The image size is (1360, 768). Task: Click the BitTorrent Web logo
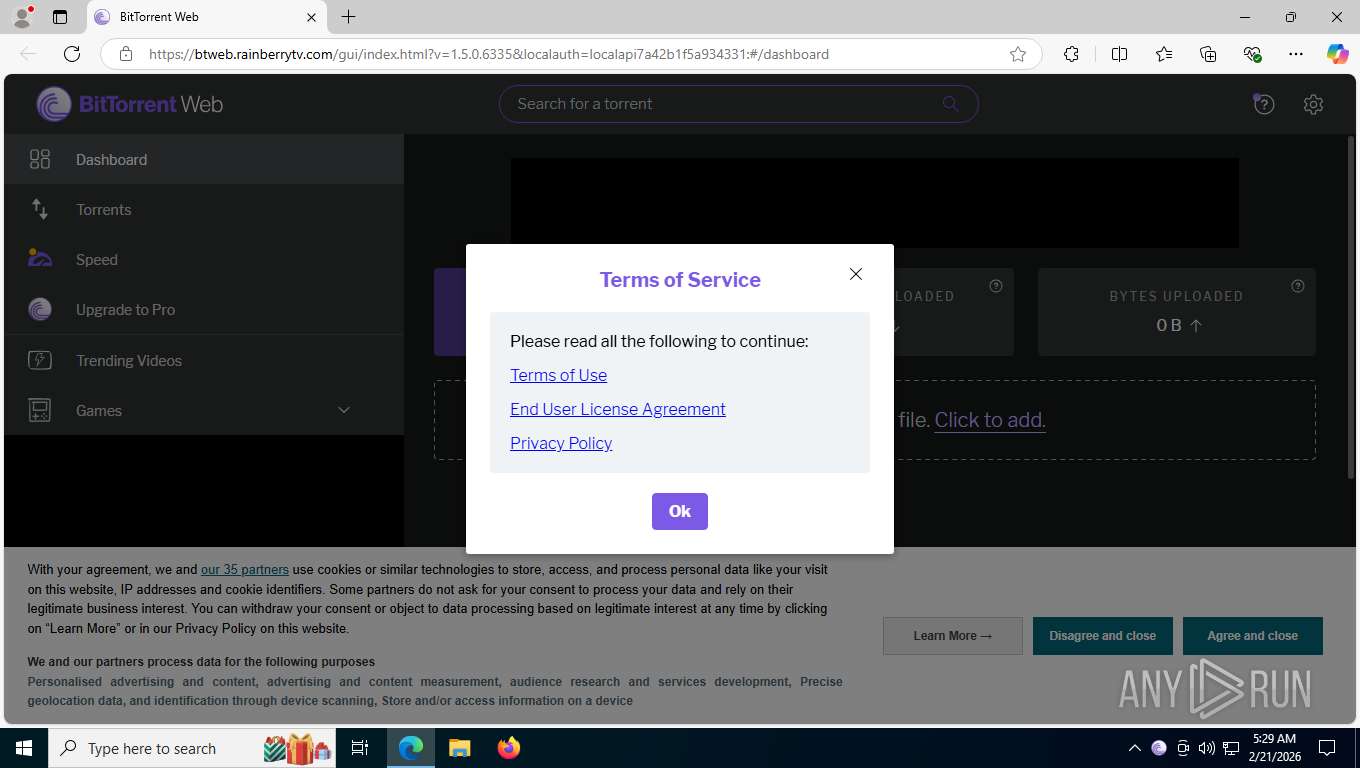coord(130,104)
